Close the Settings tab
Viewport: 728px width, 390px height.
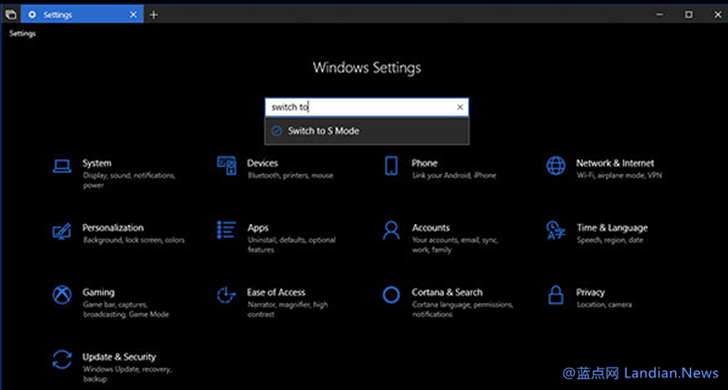133,15
